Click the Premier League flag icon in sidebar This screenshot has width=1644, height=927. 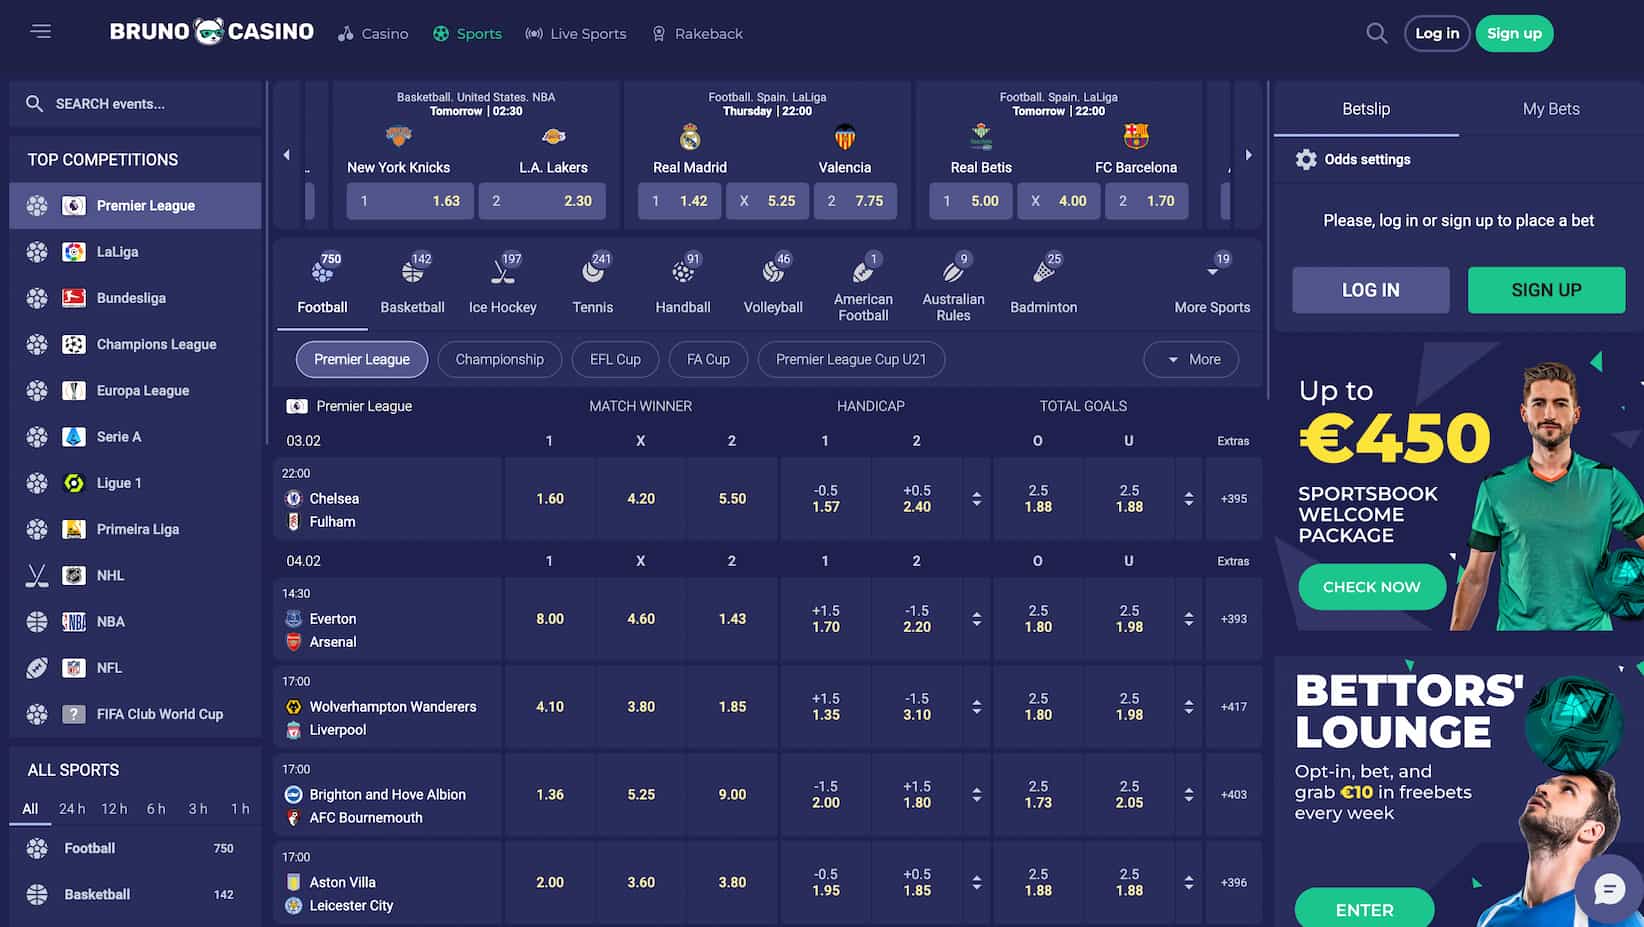coord(74,205)
